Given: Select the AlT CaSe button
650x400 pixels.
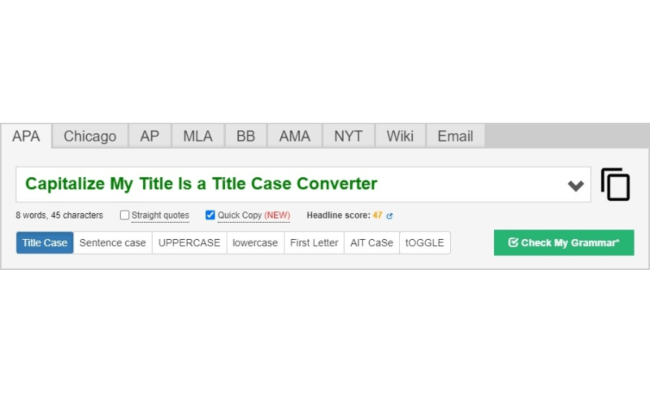Looking at the screenshot, I should pyautogui.click(x=371, y=242).
